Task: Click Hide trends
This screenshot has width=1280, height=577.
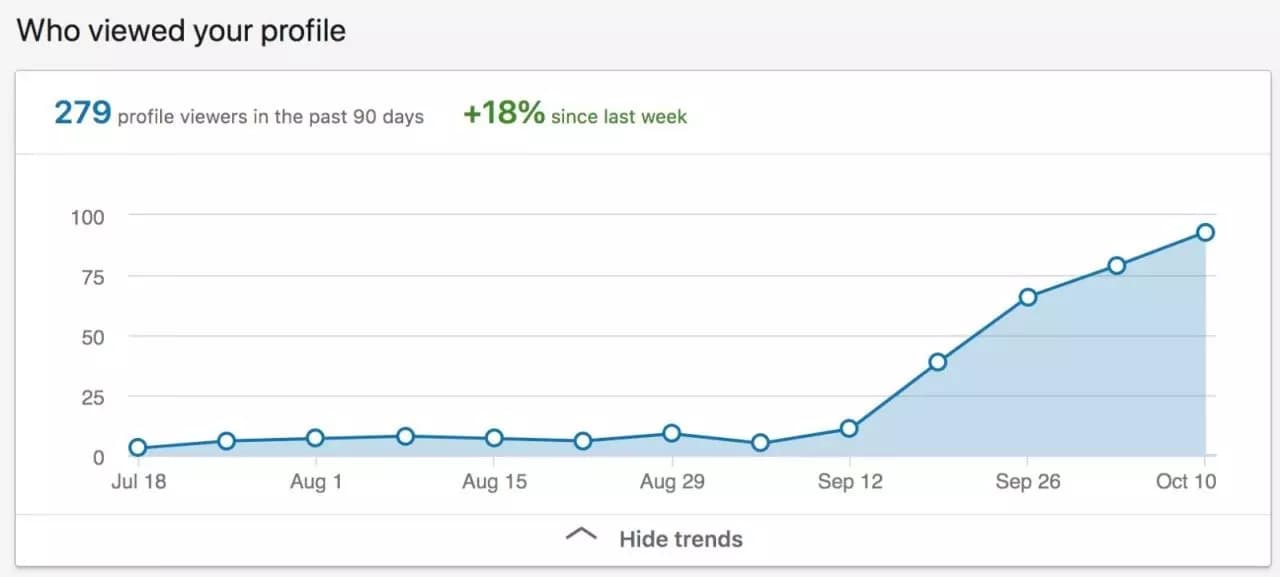Action: tap(680, 539)
